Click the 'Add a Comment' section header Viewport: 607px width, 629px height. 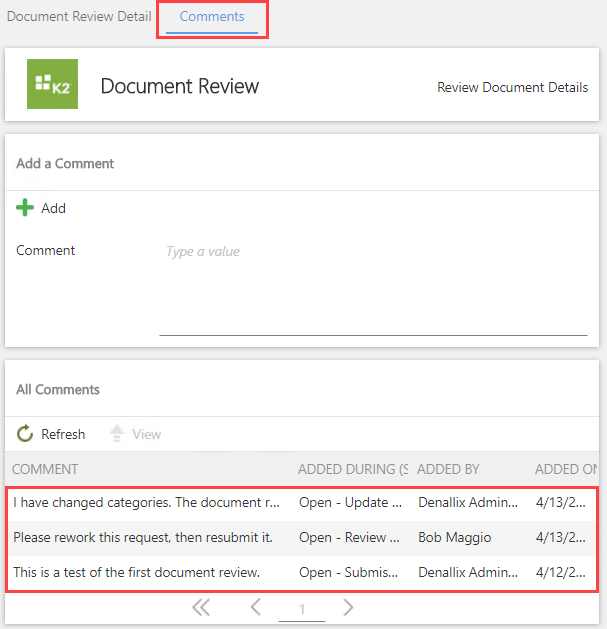[65, 163]
